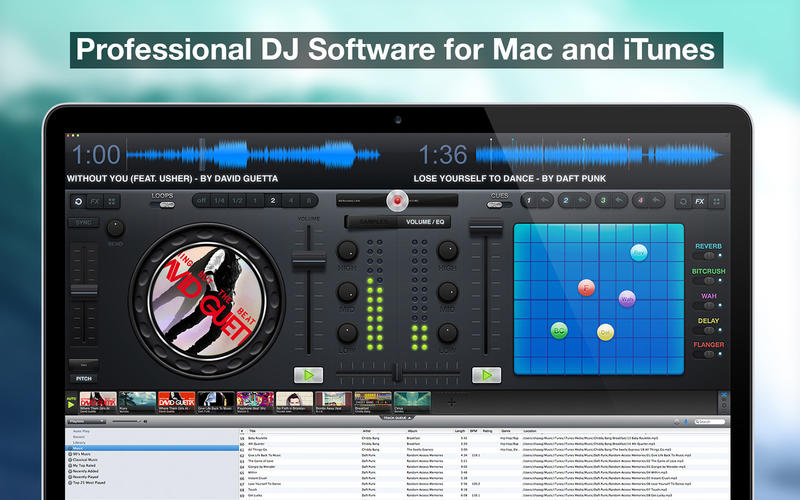The width and height of the screenshot is (800, 500).
Task: Open the right deck grid pads icon
Action: tap(716, 202)
